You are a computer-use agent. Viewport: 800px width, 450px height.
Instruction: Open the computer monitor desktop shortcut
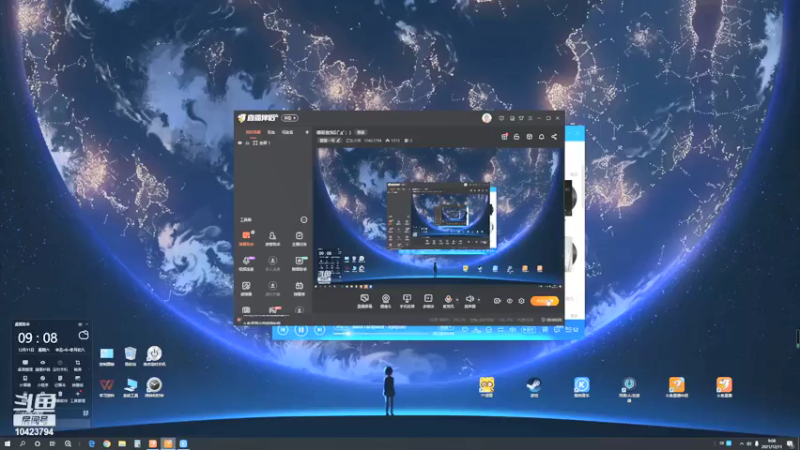click(x=131, y=387)
